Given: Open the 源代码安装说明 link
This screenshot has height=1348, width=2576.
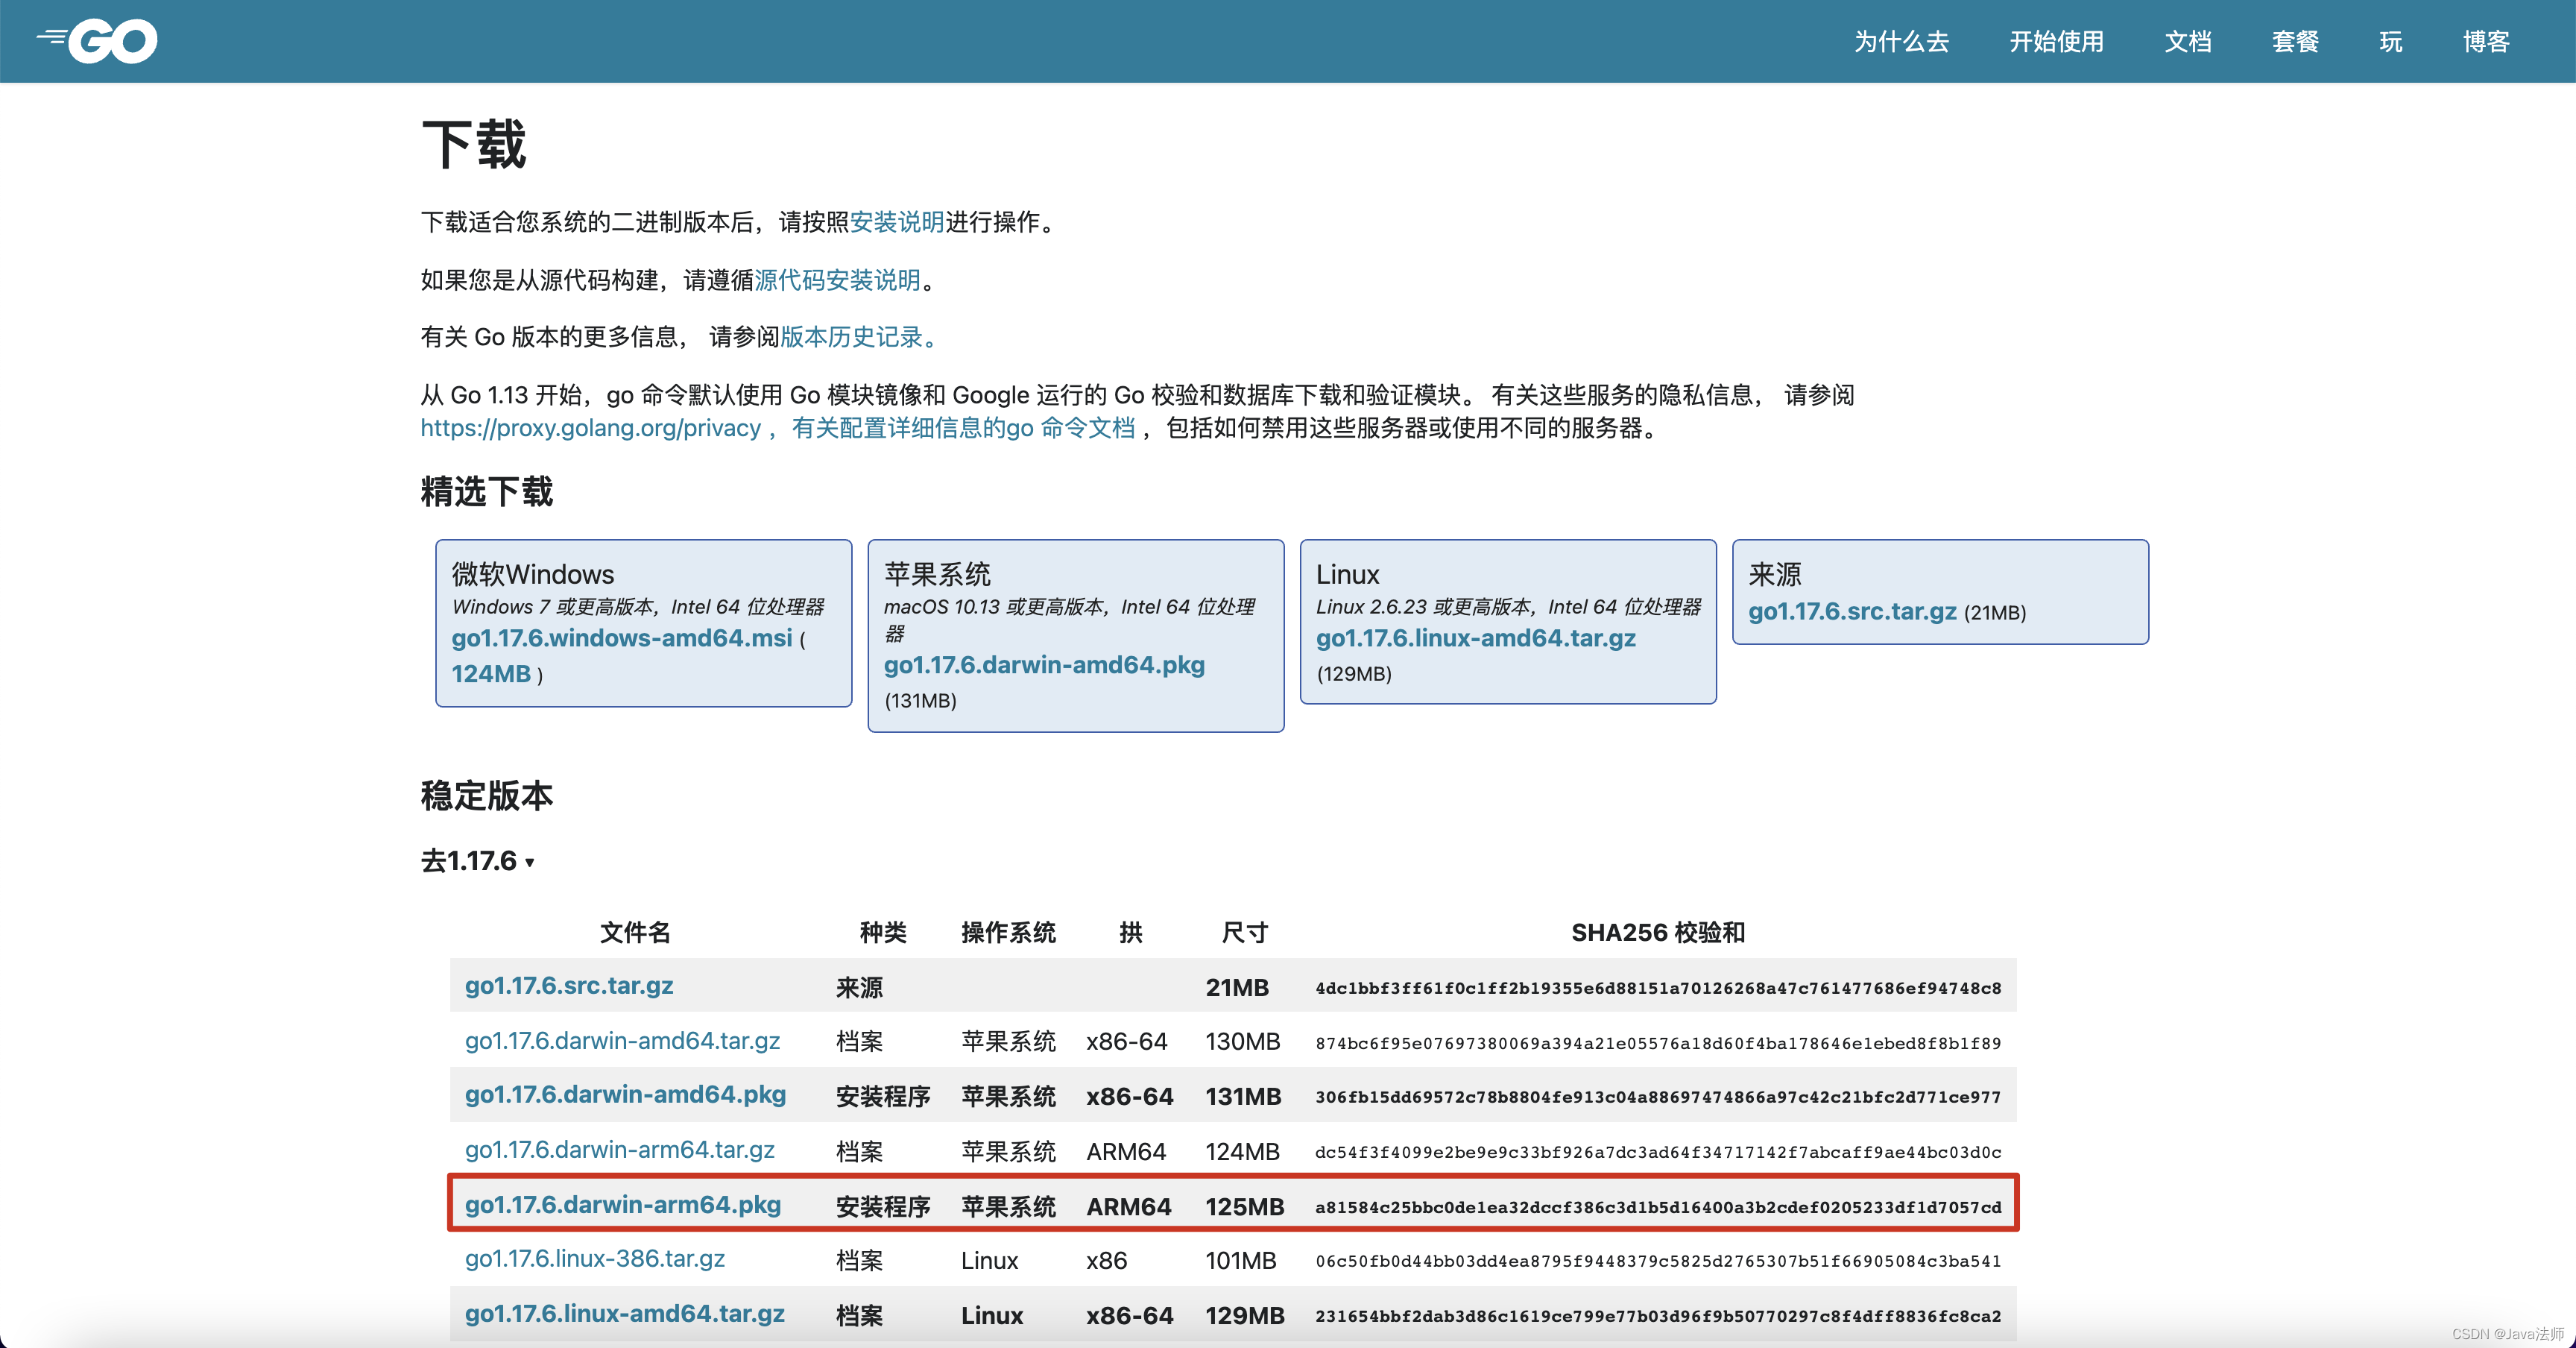Looking at the screenshot, I should click(836, 280).
